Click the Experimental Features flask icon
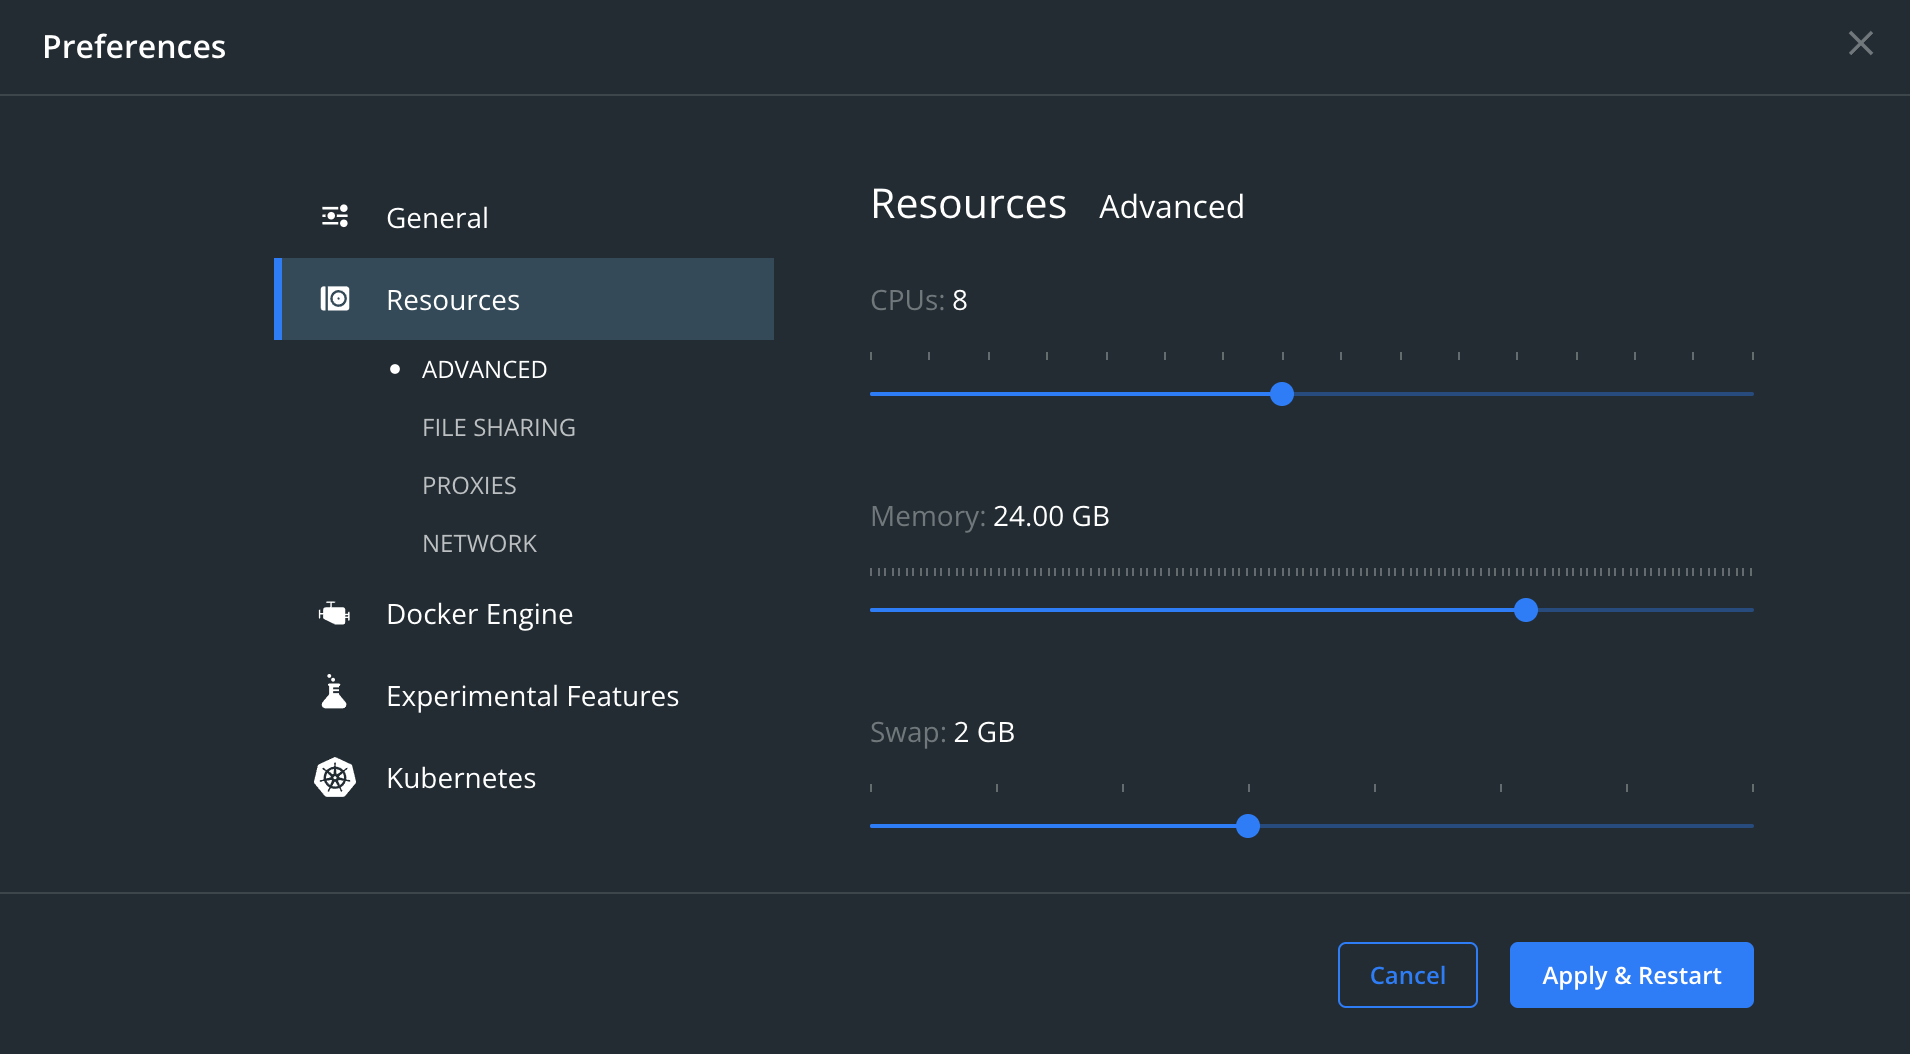1910x1054 pixels. click(x=334, y=692)
